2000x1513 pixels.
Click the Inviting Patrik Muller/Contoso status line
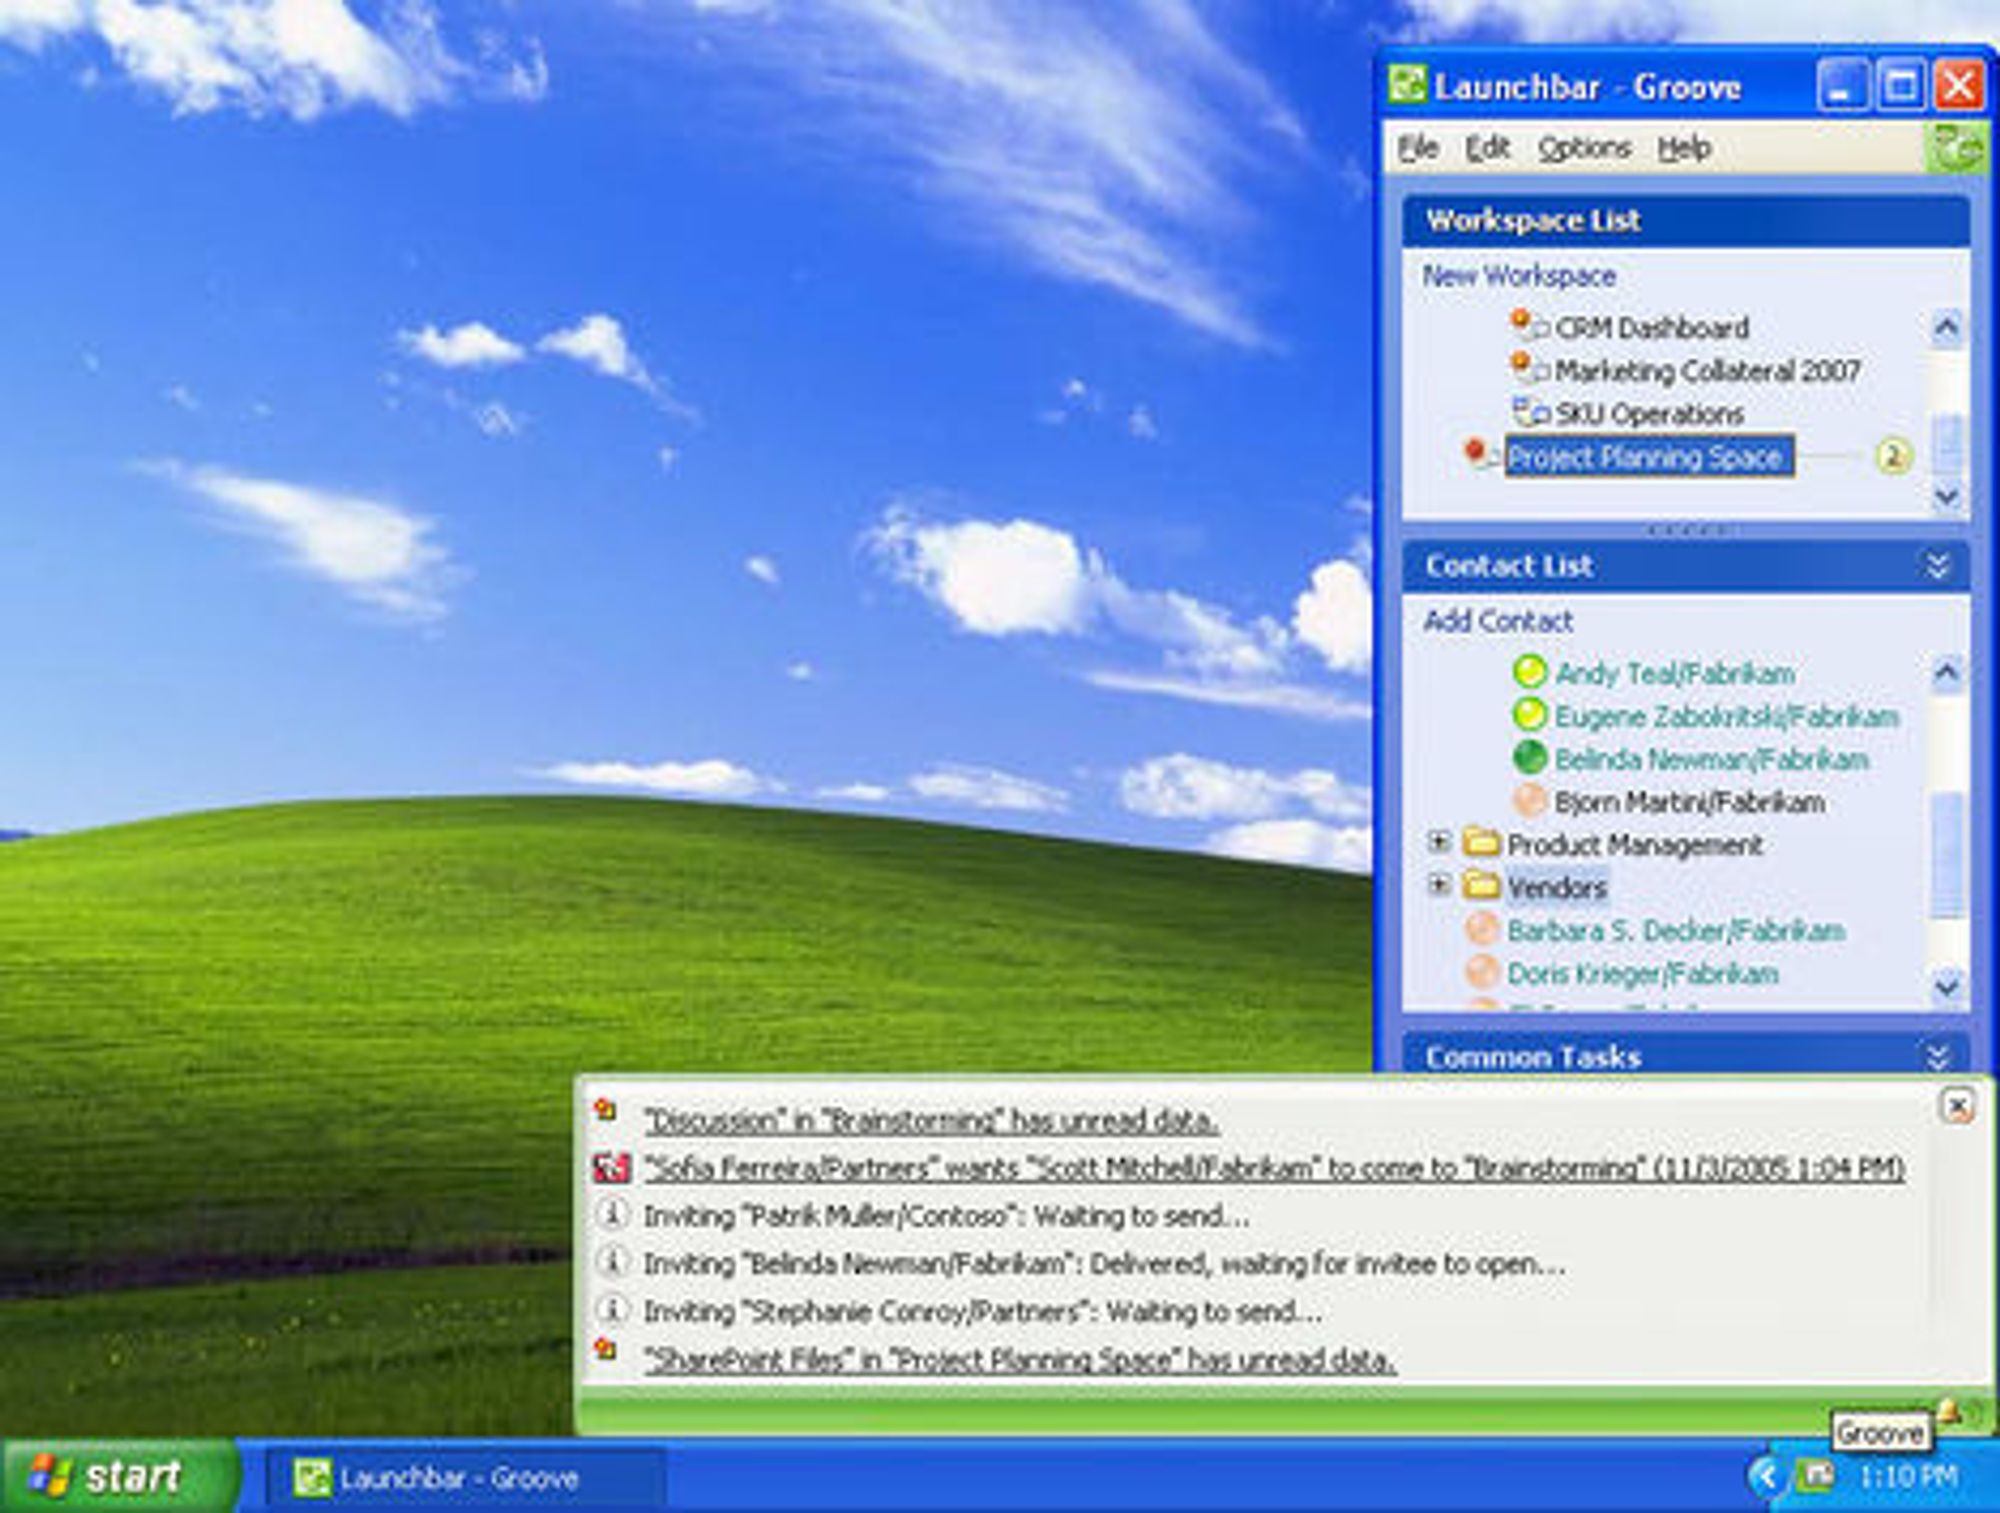[946, 1215]
